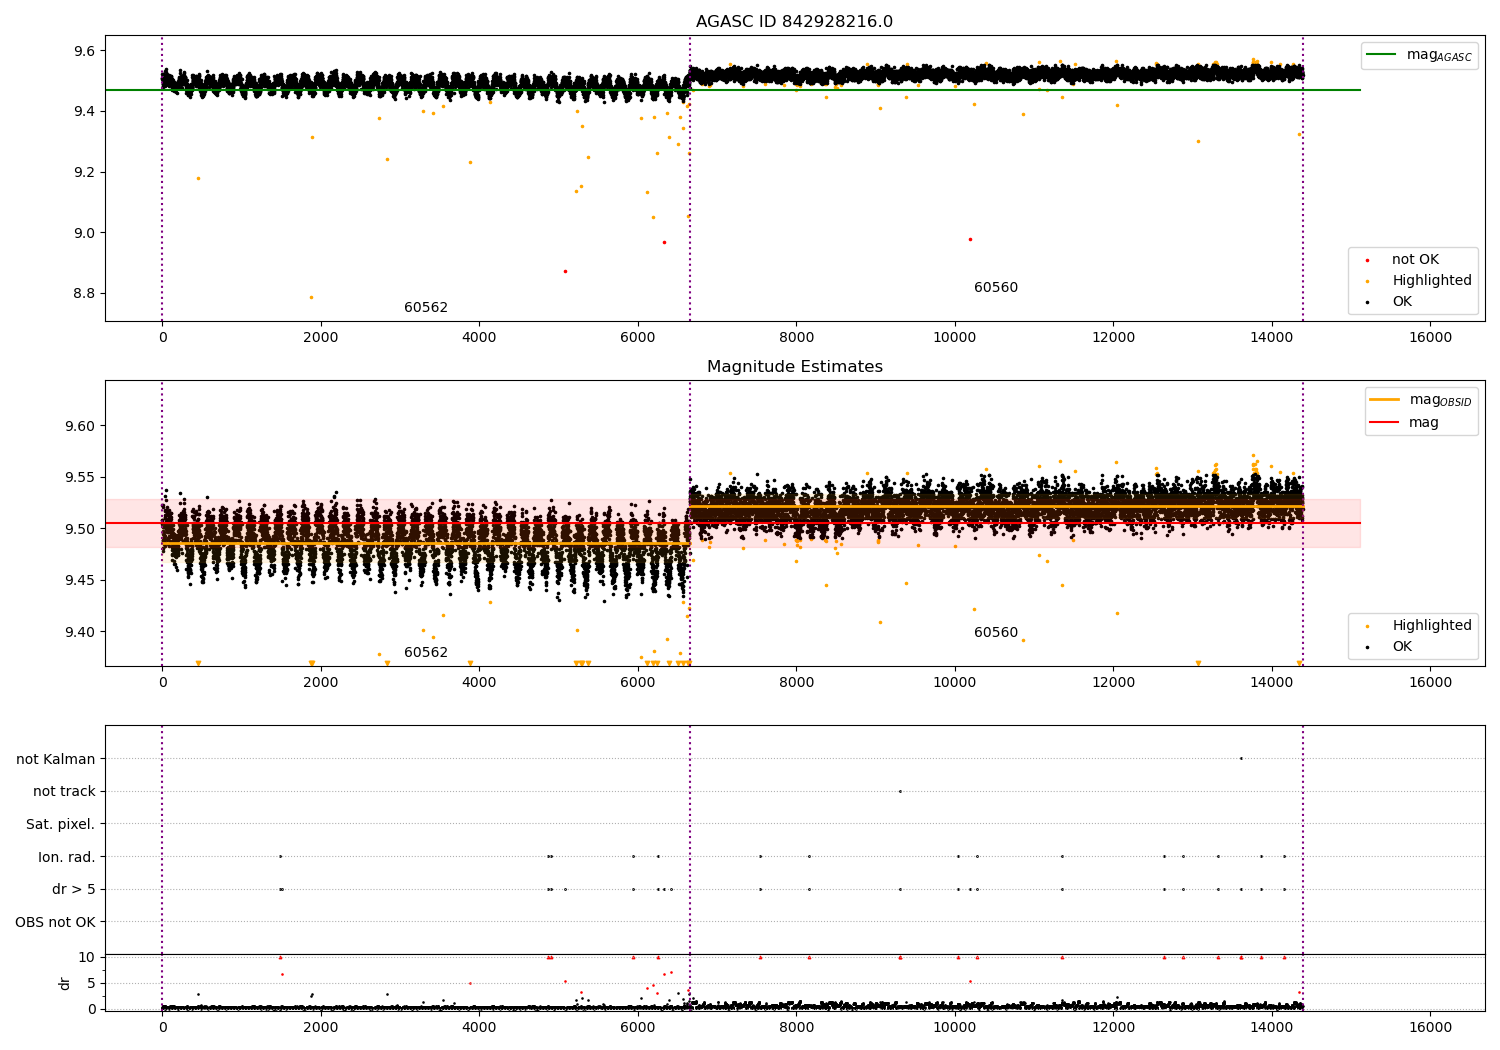Select the 9.55 y-axis tick label
Viewport: 1500px width, 1050px height.
click(x=80, y=478)
